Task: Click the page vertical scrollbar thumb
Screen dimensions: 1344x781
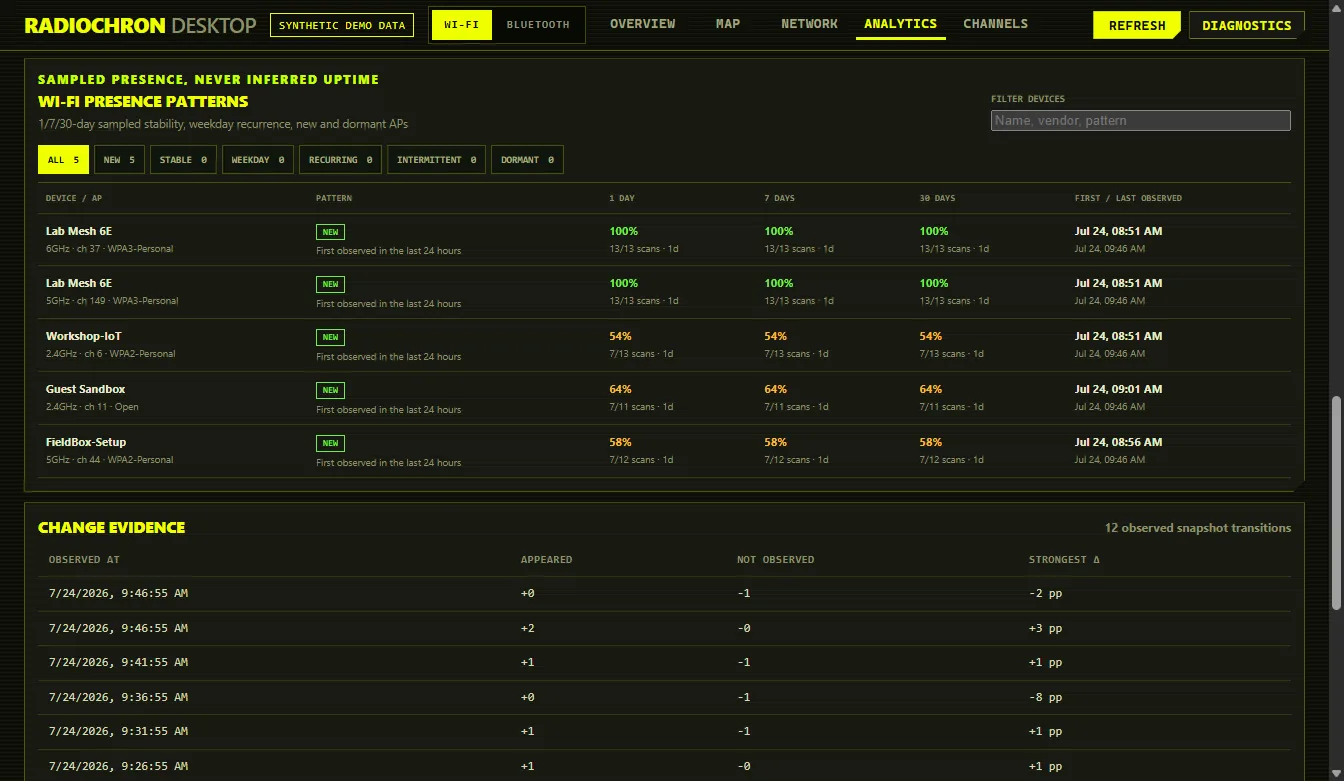Action: click(x=1337, y=502)
